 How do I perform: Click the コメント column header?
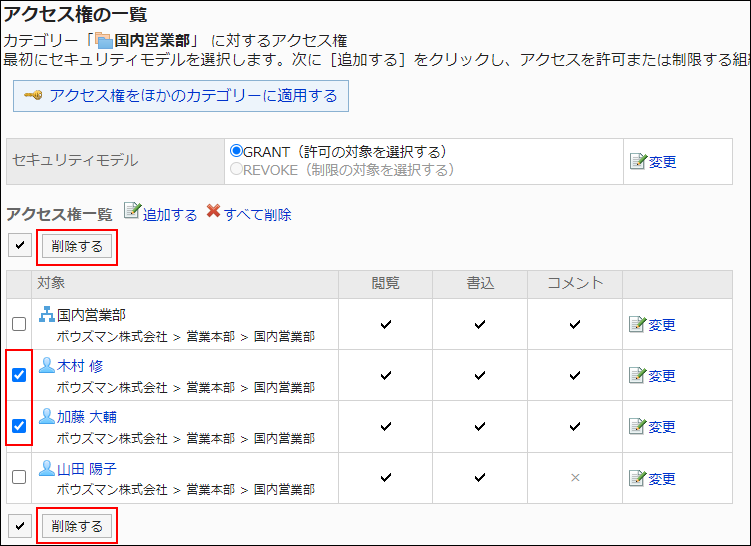575,283
